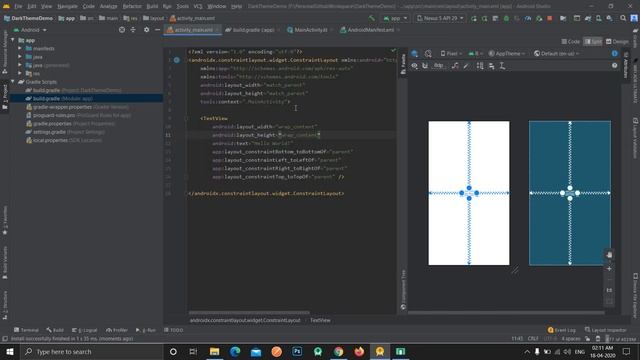640x360 pixels.
Task: Select build.gradle (Module: app) file
Action: tap(59, 98)
